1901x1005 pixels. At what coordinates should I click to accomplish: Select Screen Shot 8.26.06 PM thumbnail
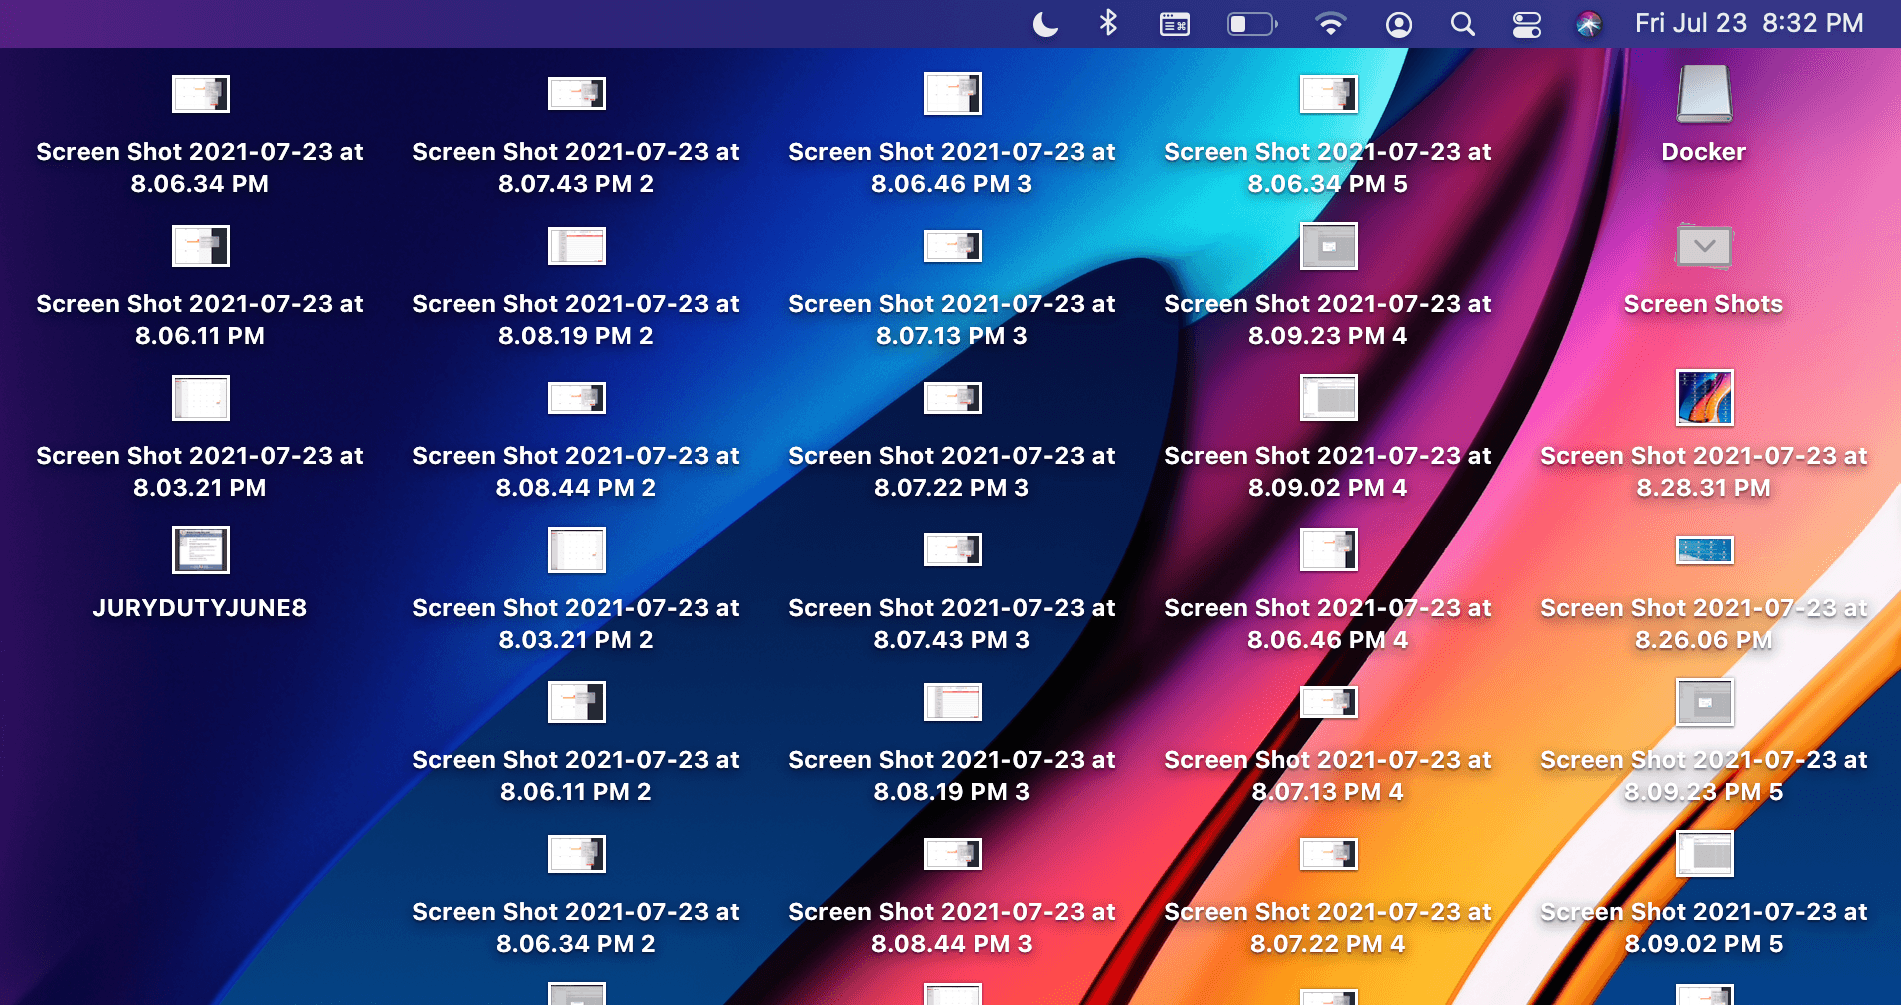(x=1704, y=550)
